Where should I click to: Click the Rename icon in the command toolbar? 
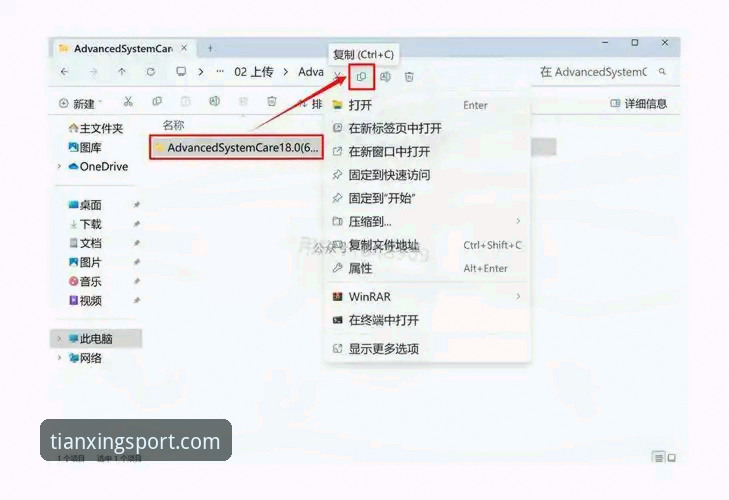(214, 101)
